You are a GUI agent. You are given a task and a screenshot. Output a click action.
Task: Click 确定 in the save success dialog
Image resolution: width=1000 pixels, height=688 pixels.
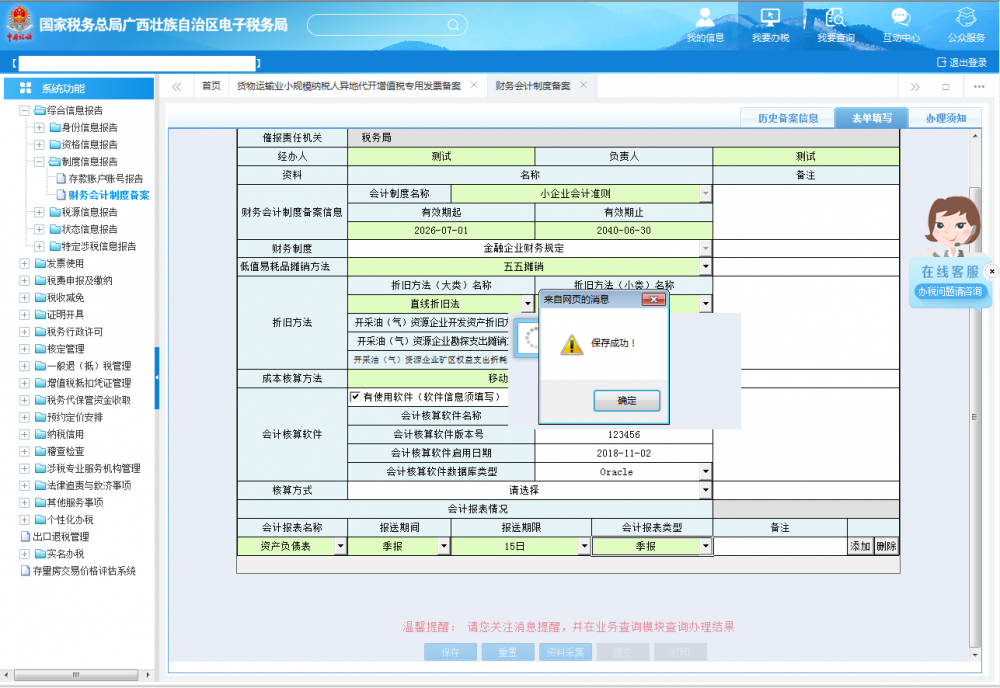coord(626,401)
